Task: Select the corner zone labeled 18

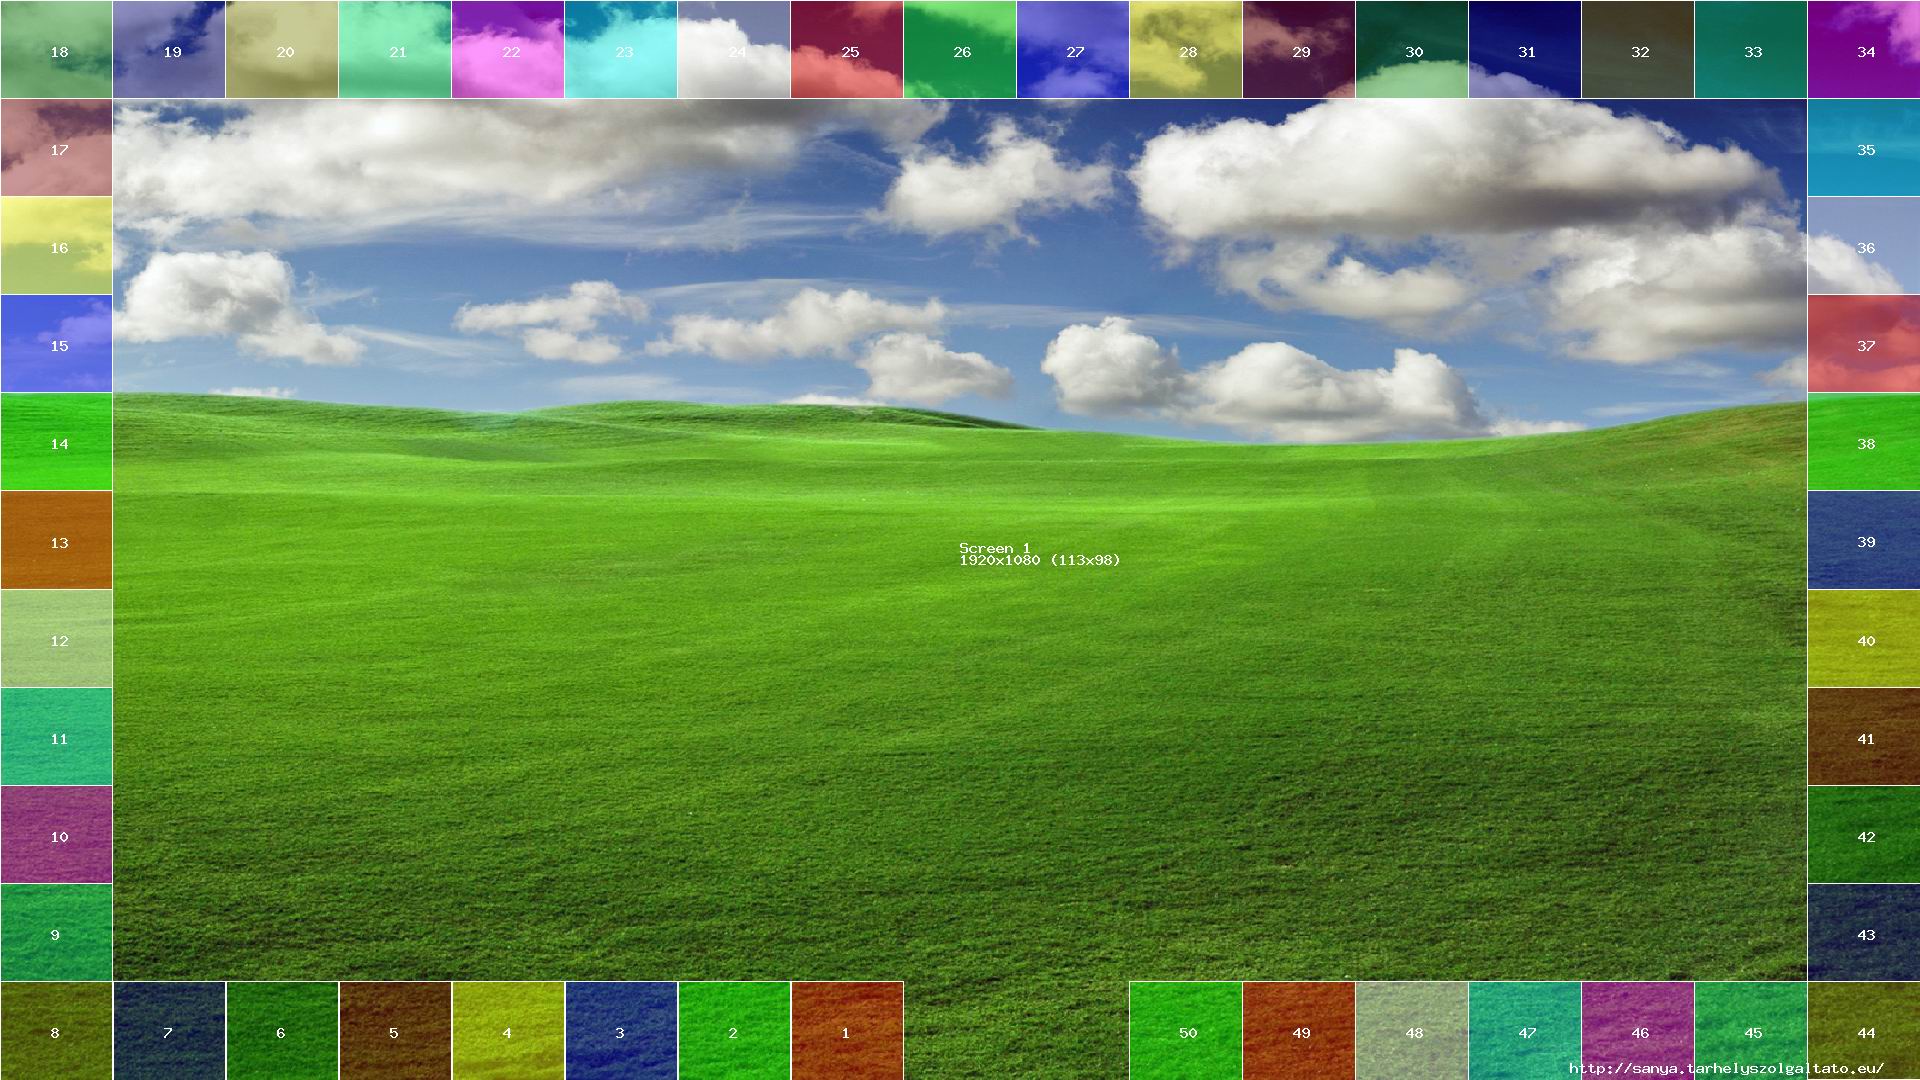Action: pyautogui.click(x=56, y=49)
